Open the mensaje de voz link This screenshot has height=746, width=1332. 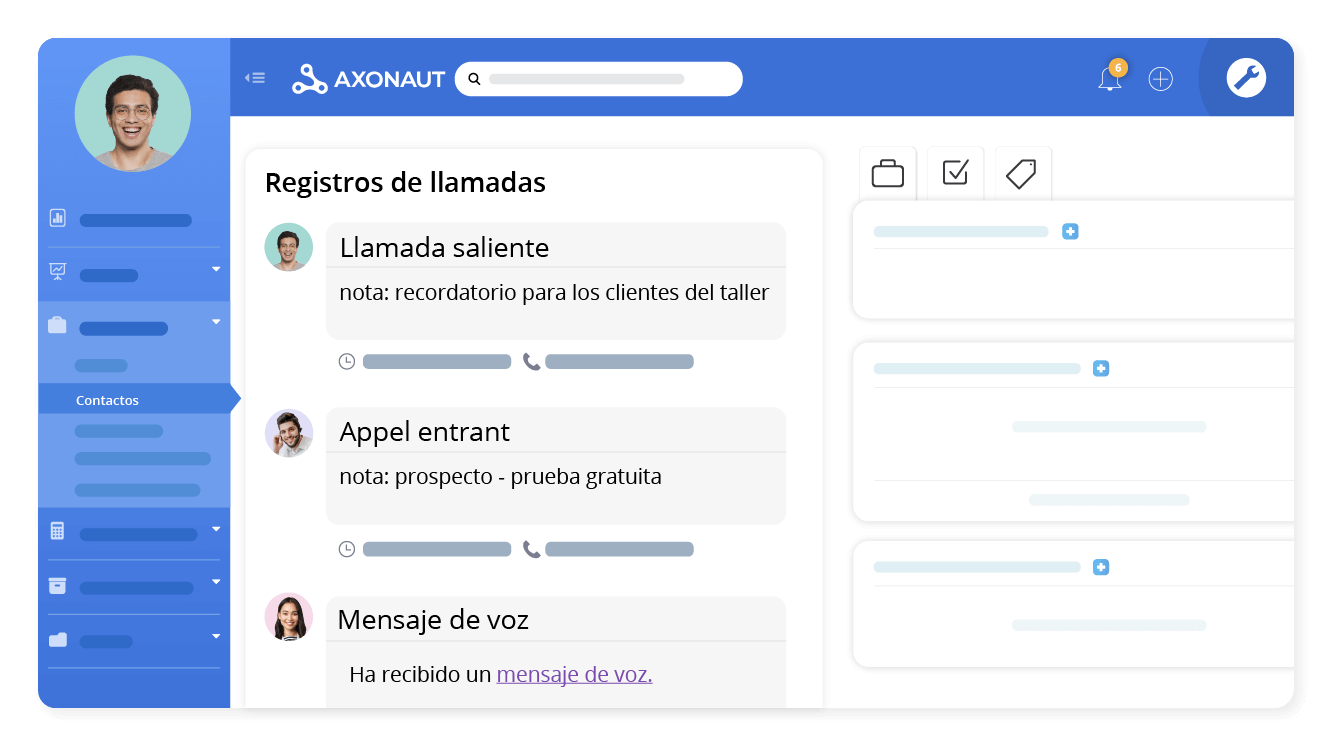574,674
